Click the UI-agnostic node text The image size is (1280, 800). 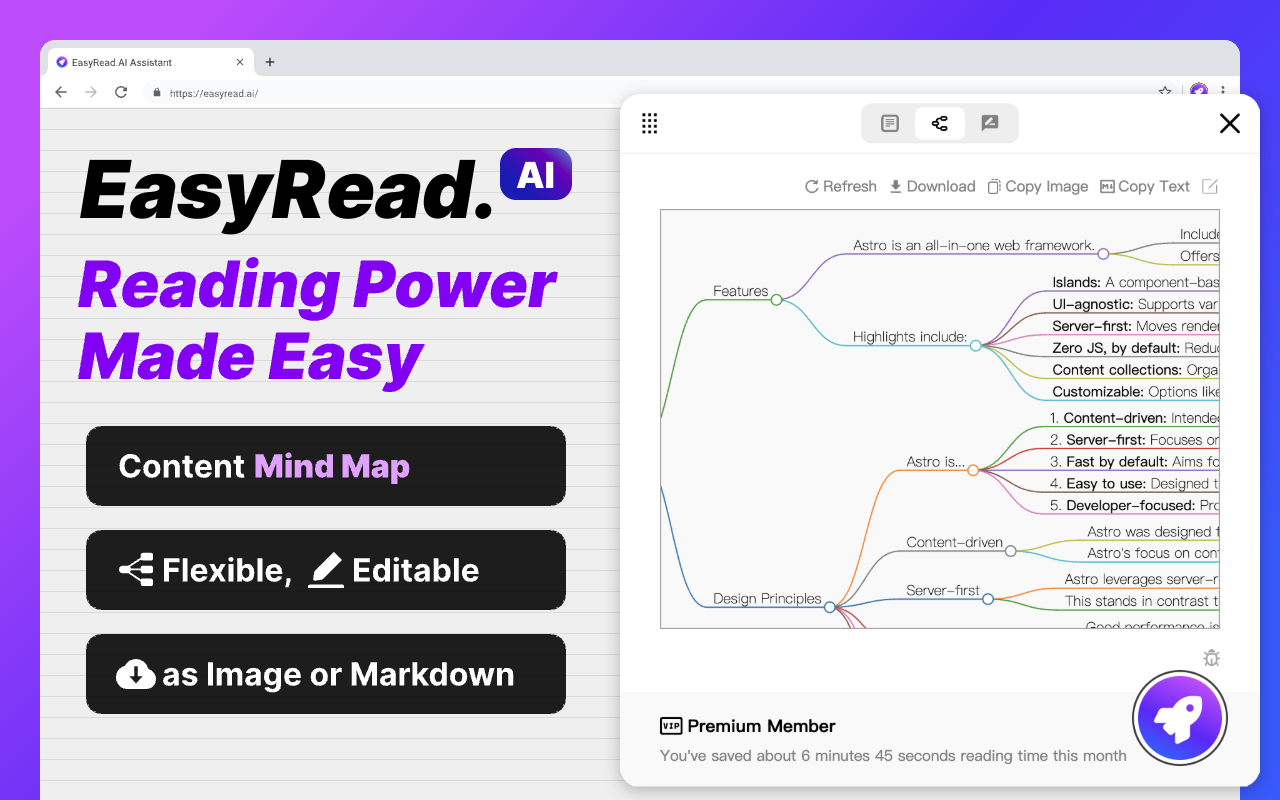(x=1135, y=304)
